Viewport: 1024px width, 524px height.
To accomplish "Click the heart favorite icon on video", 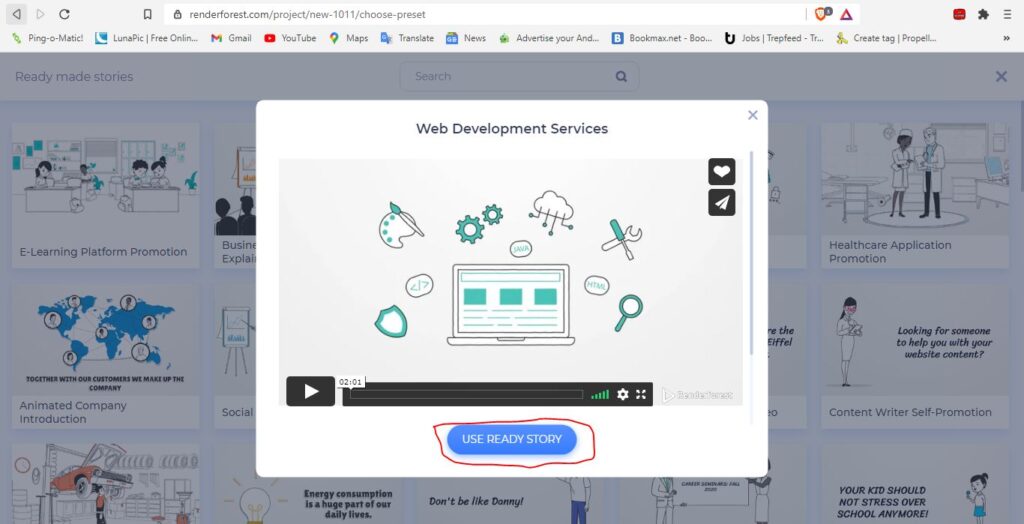I will pos(722,172).
